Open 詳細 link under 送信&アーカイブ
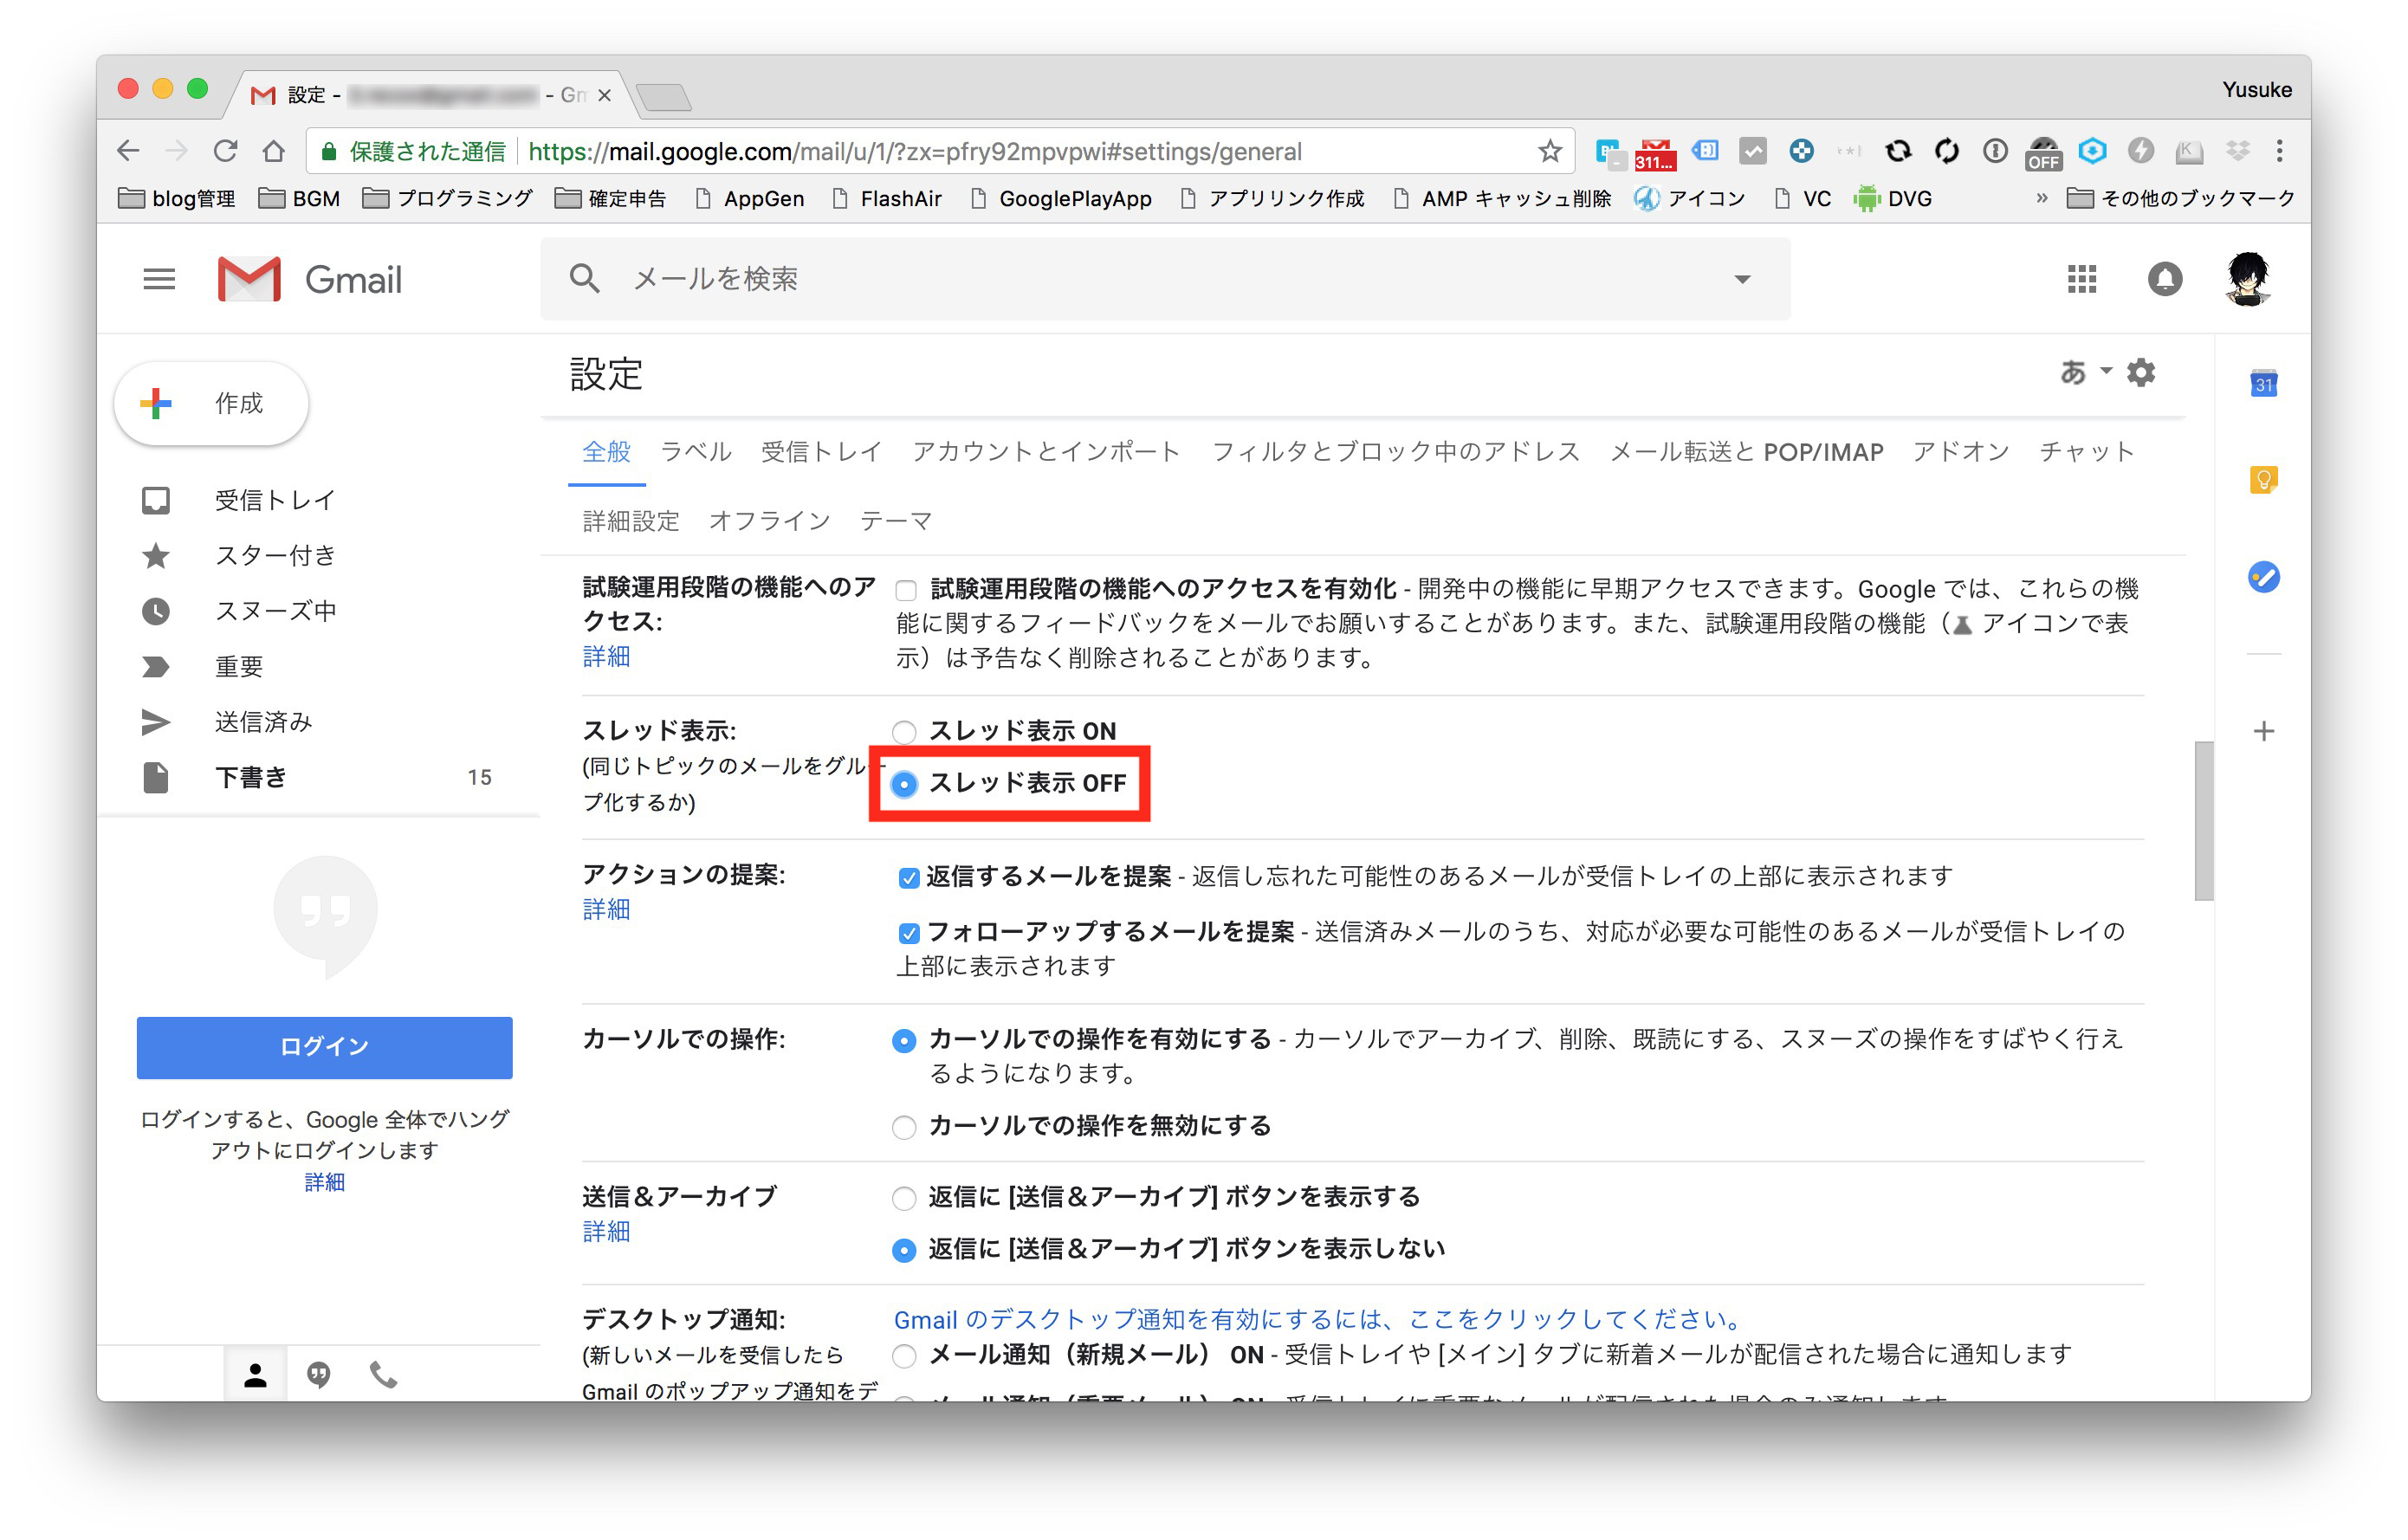The image size is (2408, 1540). click(606, 1231)
